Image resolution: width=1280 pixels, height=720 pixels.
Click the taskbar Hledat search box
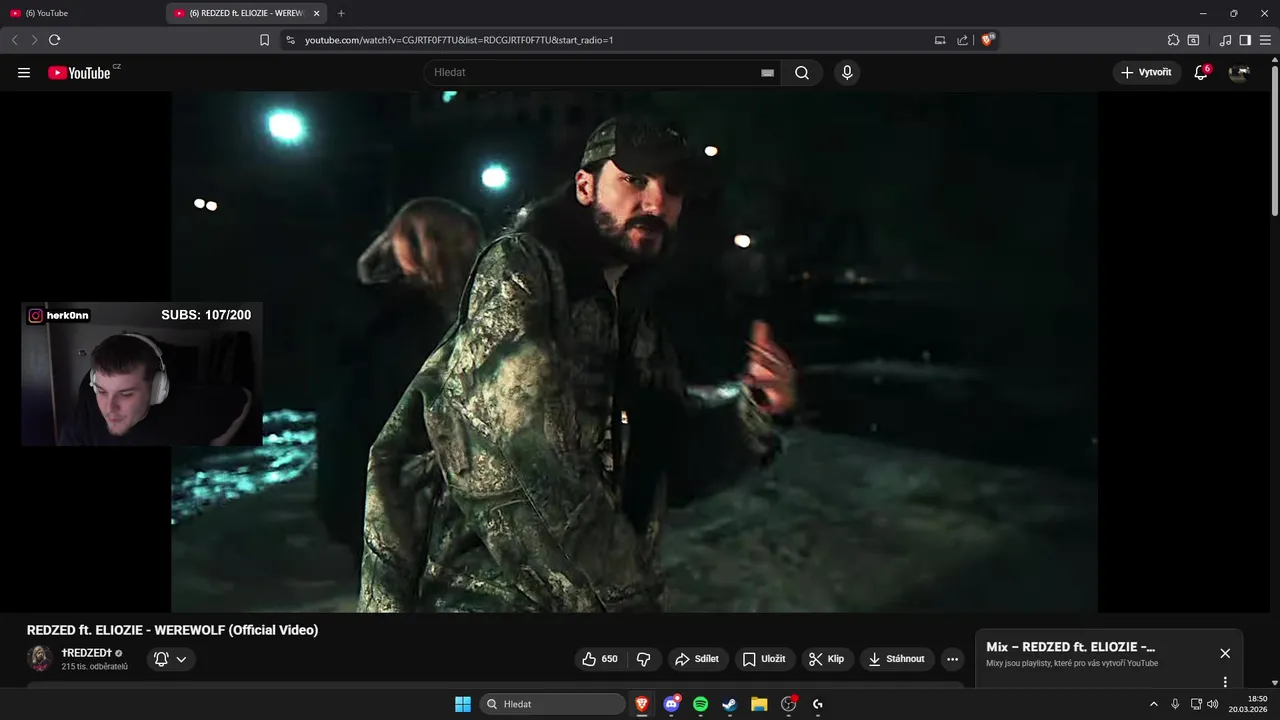552,704
